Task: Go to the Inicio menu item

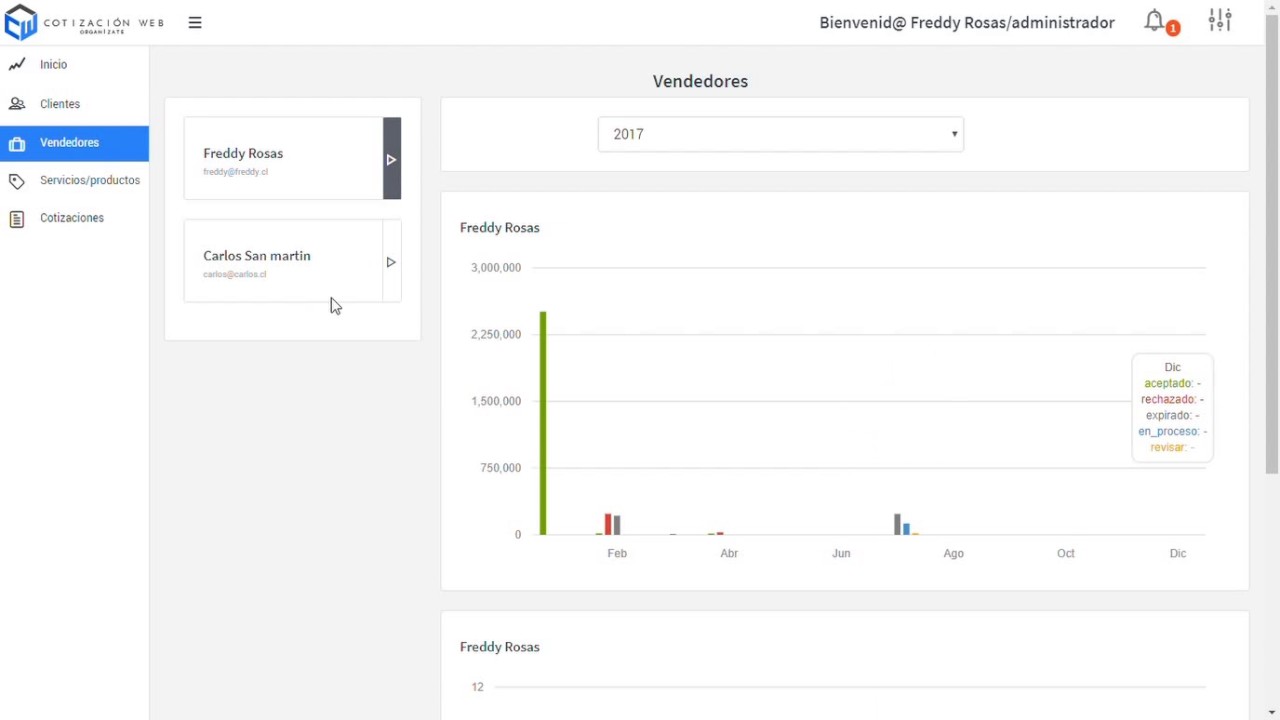Action: [54, 65]
